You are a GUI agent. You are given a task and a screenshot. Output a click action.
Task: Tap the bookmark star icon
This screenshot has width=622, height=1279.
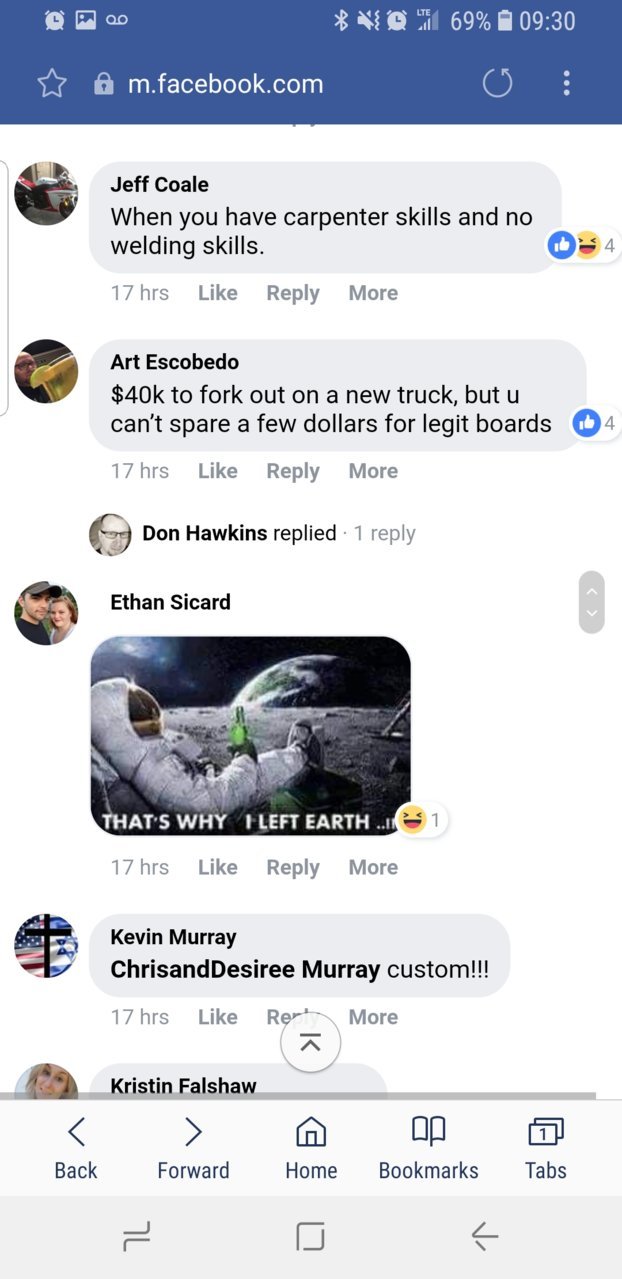tap(51, 84)
